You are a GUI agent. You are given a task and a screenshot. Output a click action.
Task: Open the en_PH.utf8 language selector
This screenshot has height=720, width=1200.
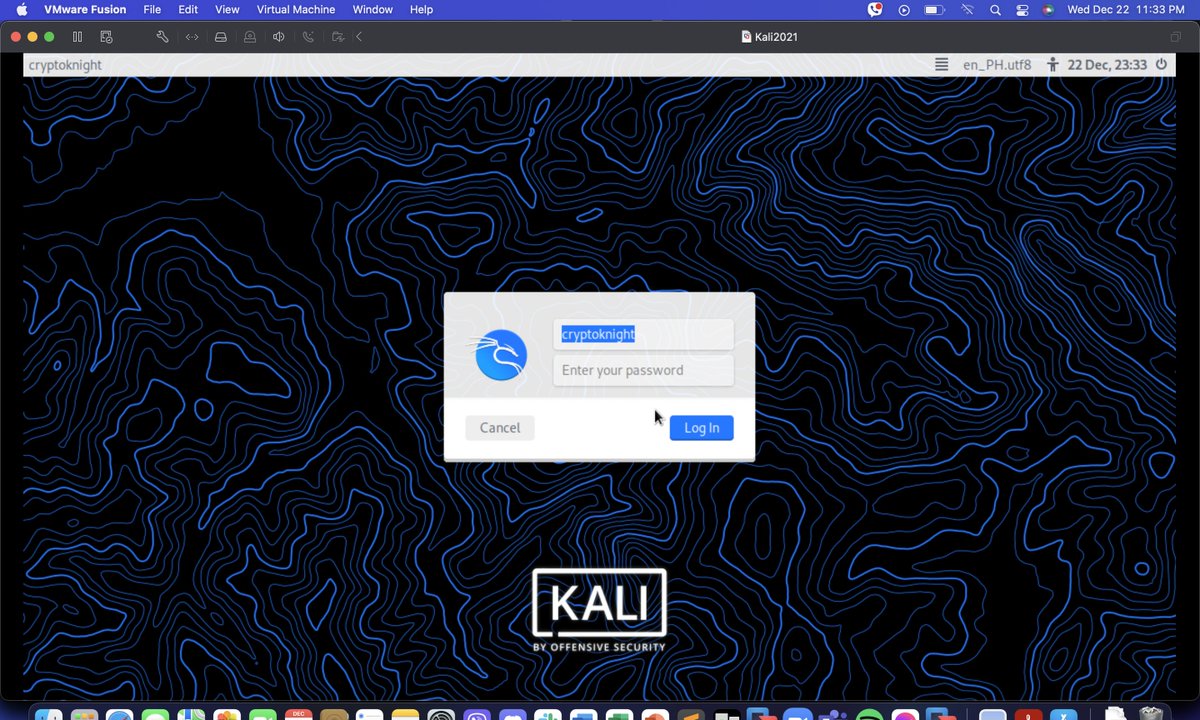pos(997,64)
